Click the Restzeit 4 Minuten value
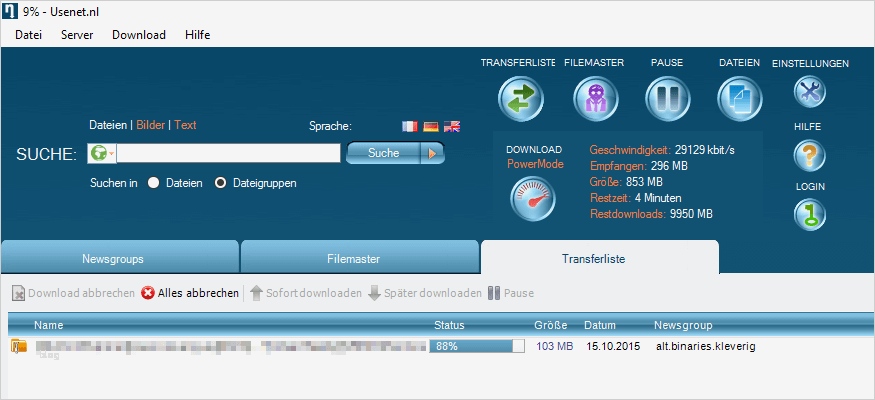Image resolution: width=875 pixels, height=400 pixels. (x=658, y=198)
